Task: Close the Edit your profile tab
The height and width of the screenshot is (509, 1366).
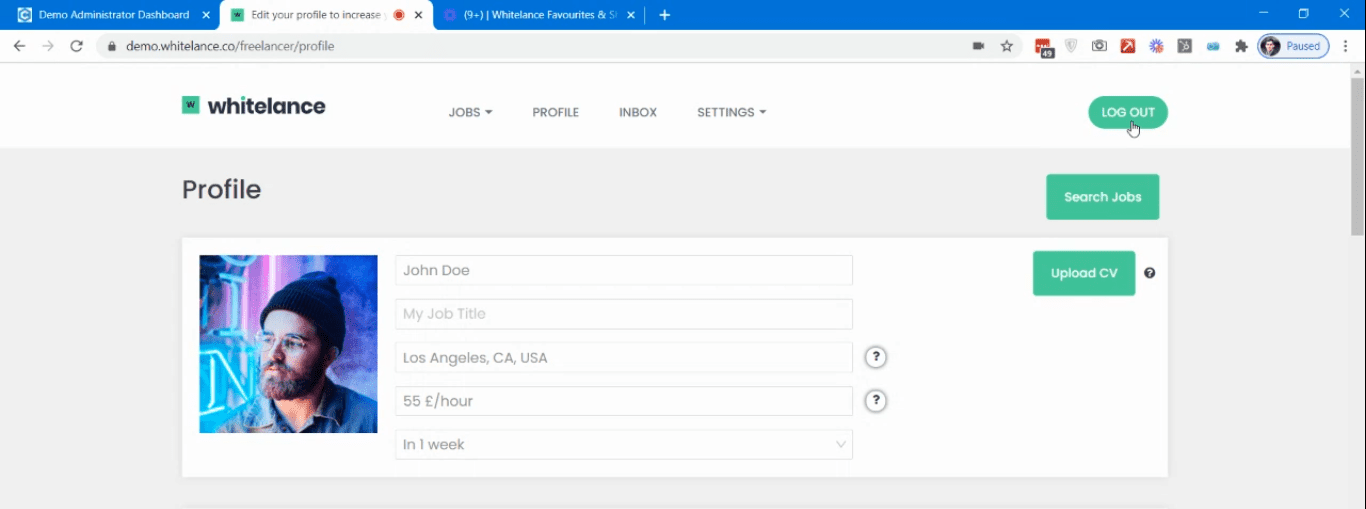Action: 419,15
